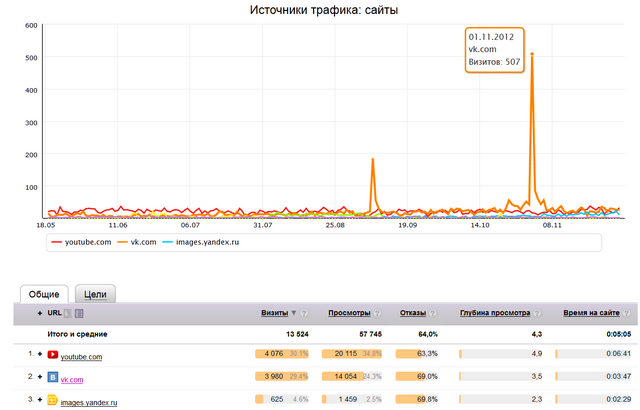
Task: Open help icon next to Отказы
Action: [433, 313]
